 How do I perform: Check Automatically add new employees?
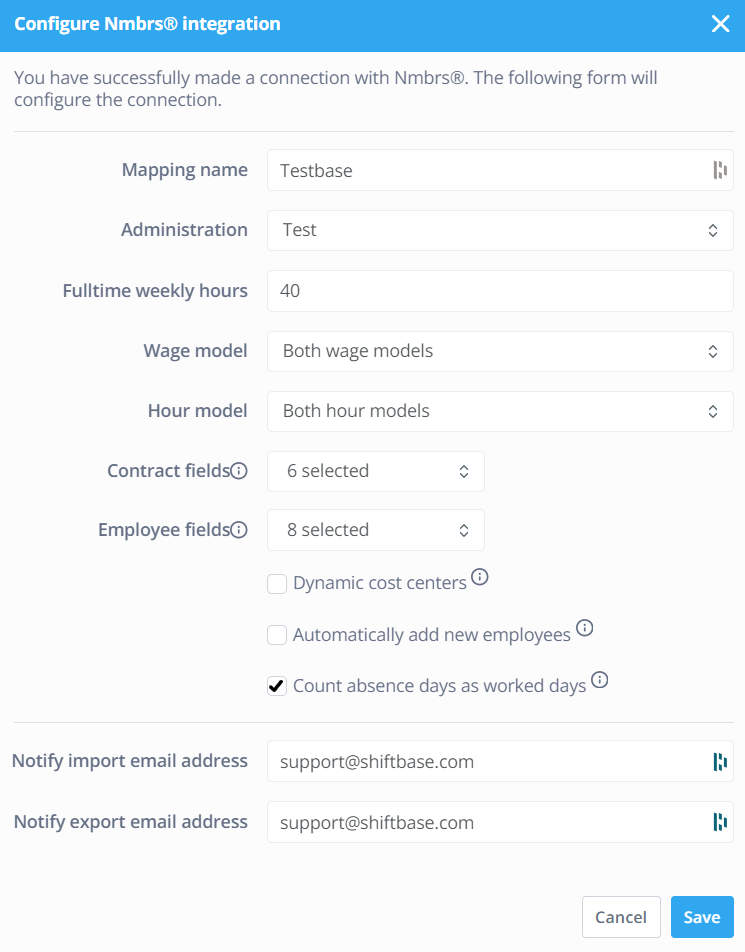pyautogui.click(x=277, y=634)
